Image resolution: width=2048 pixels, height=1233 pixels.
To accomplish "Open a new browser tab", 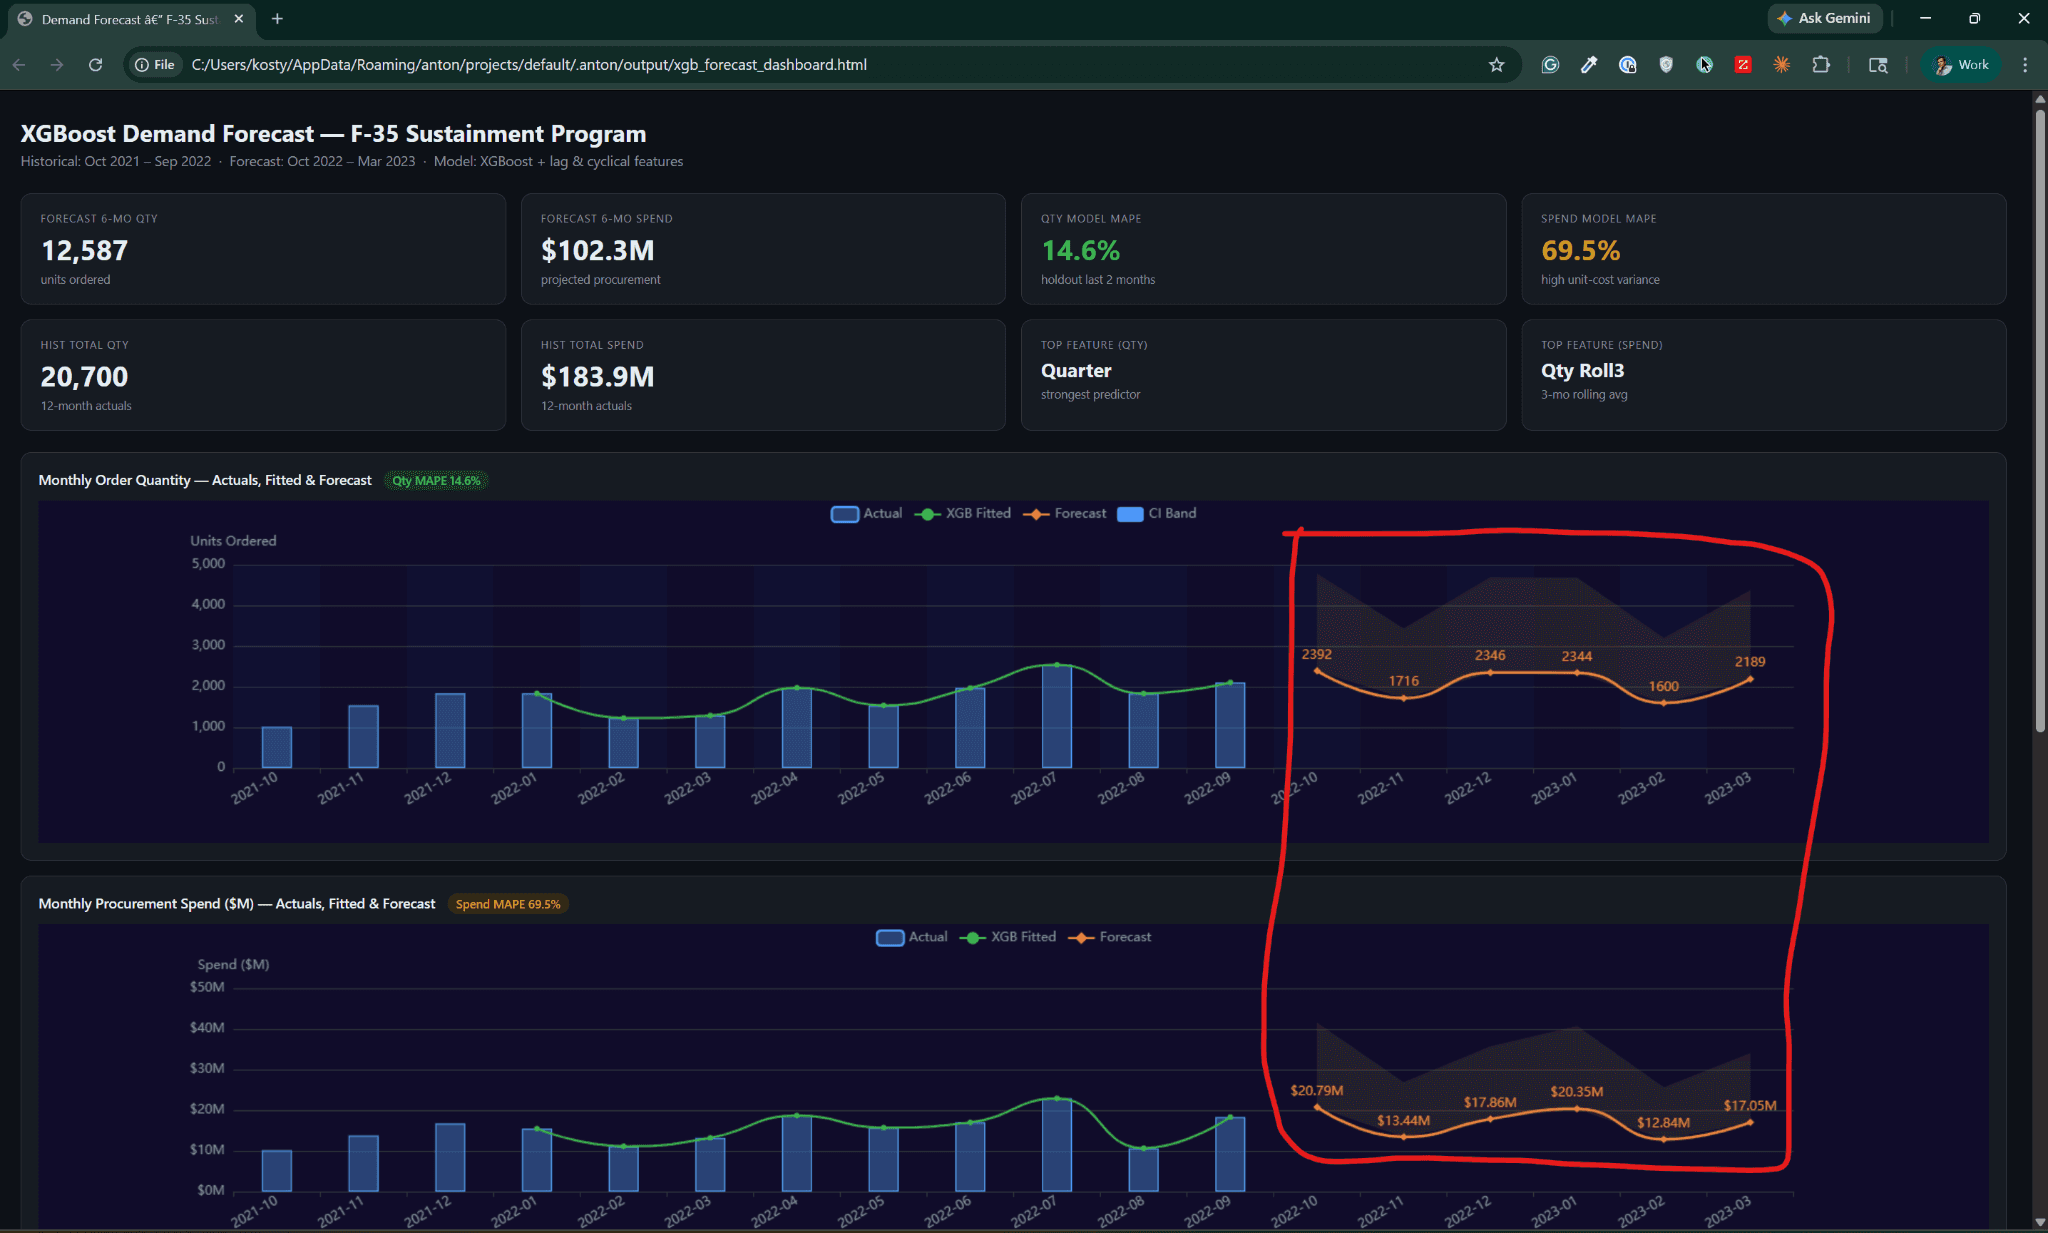I will pos(277,19).
